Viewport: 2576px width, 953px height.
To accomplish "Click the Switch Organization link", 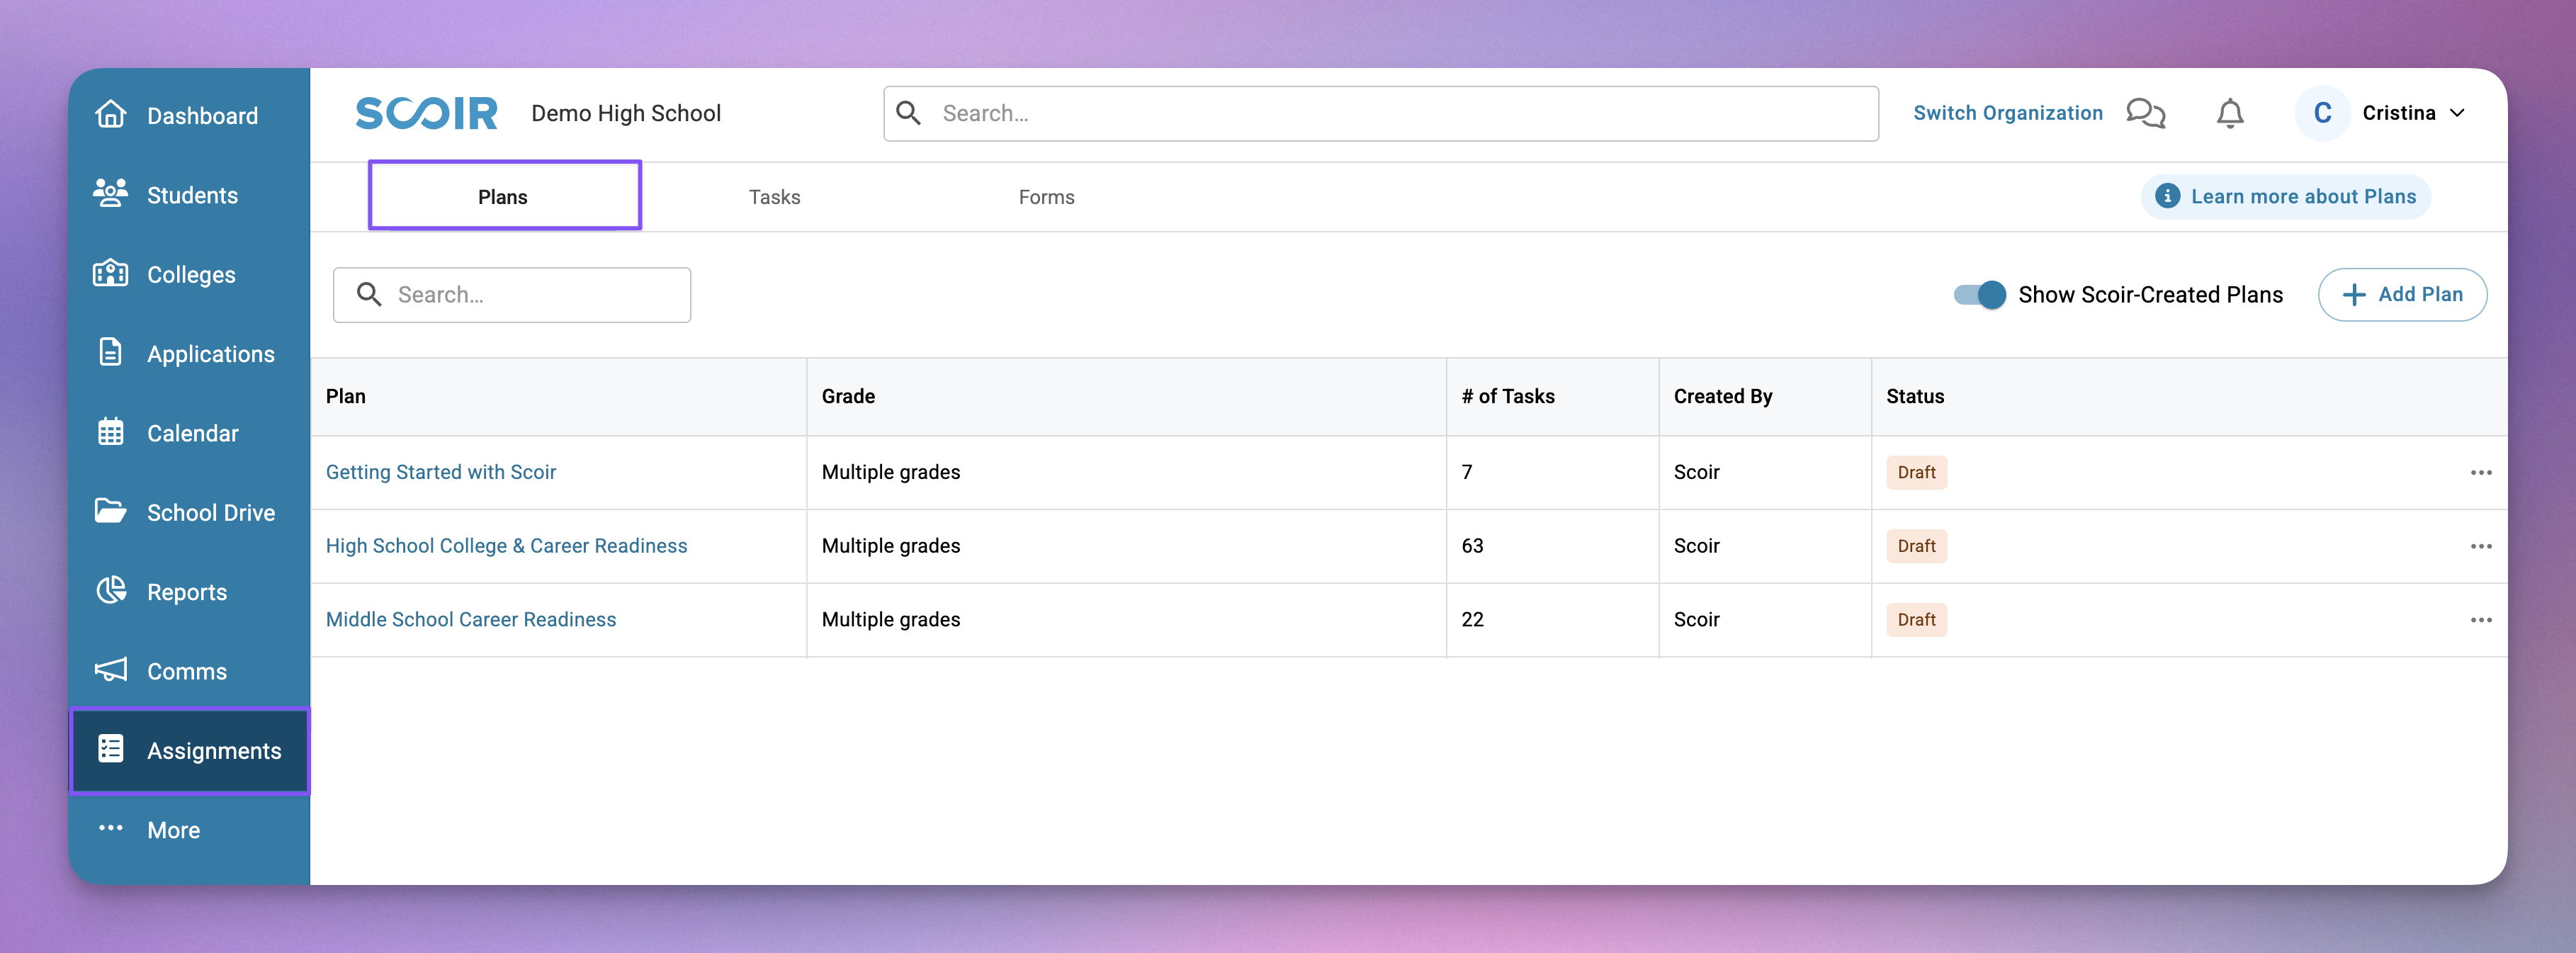I will tap(2007, 113).
